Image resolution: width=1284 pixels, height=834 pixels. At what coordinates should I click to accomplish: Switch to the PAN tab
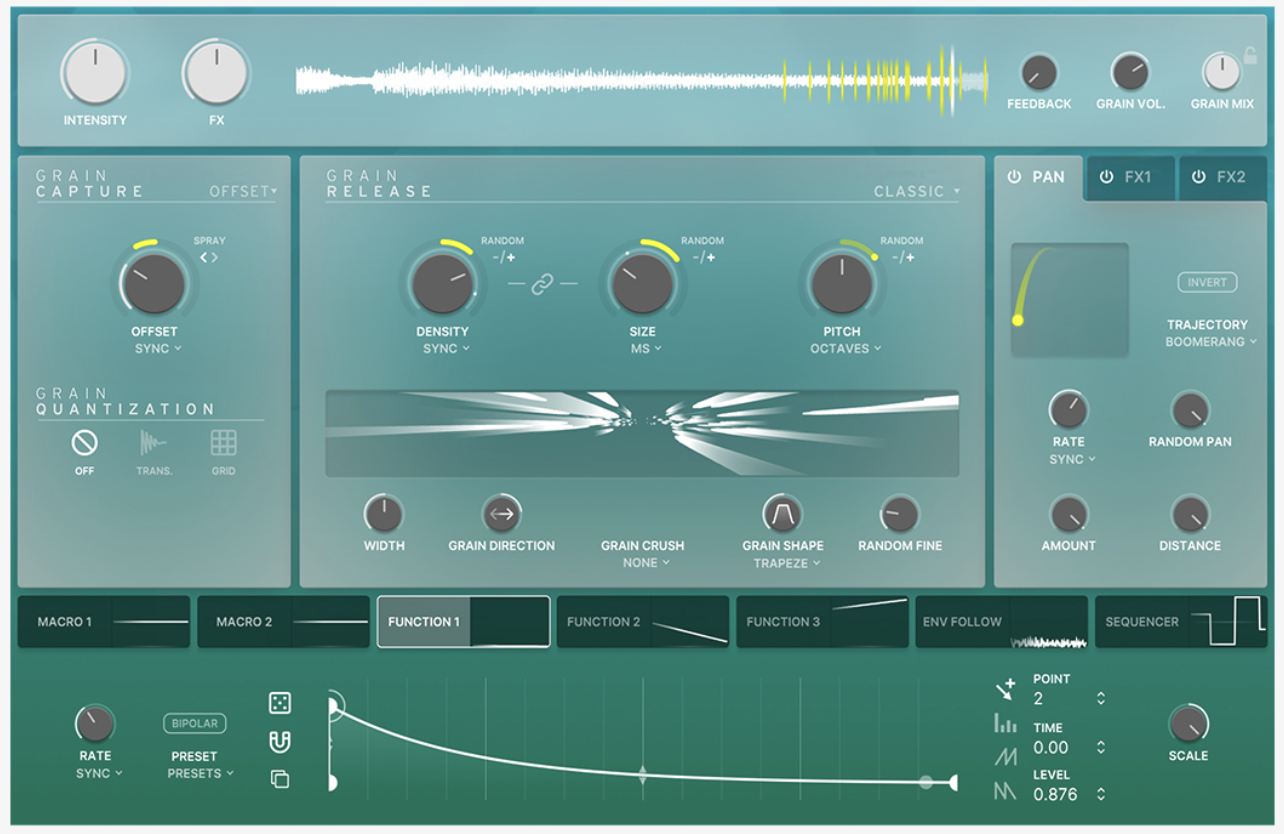point(1037,177)
